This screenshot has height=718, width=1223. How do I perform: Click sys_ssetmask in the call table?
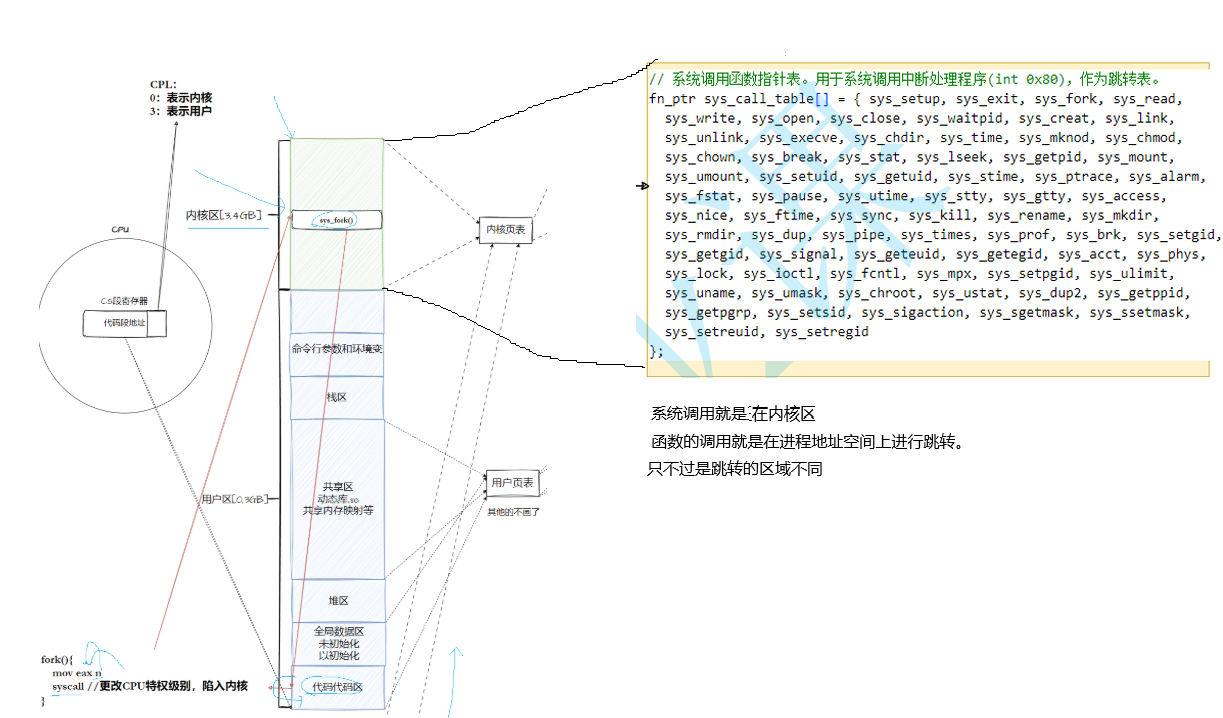[1139, 313]
